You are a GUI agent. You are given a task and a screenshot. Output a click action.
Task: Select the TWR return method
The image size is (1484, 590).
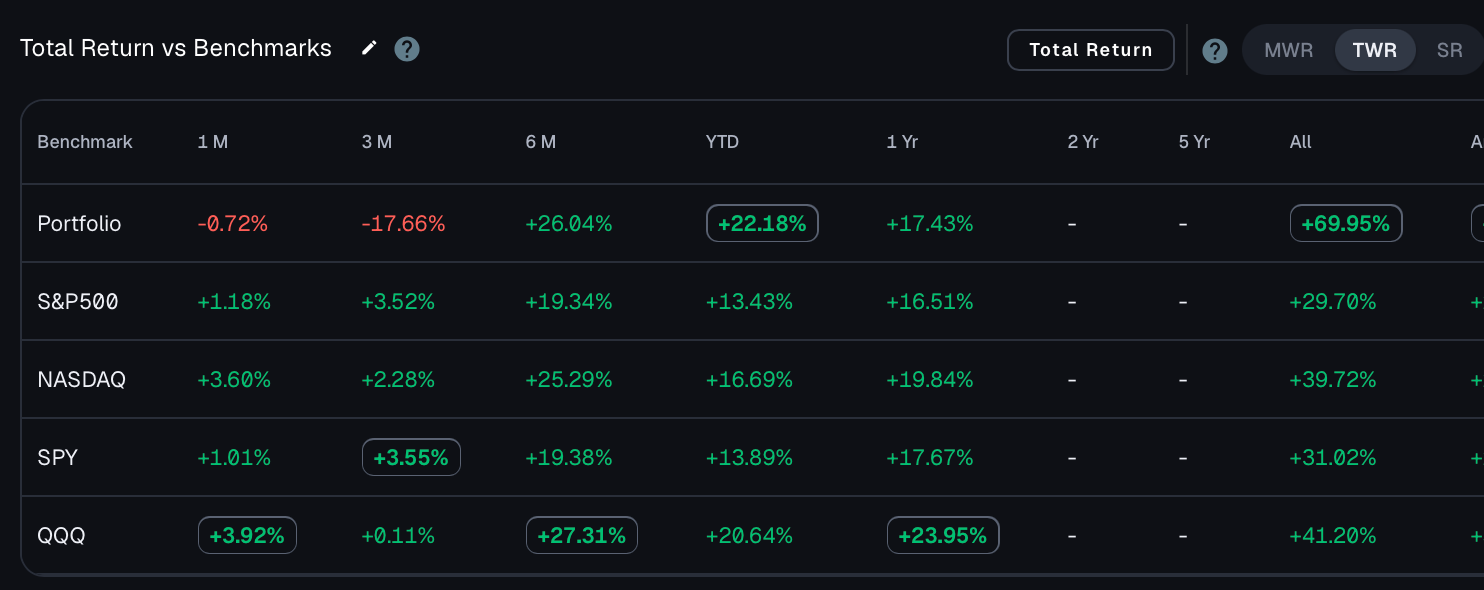1375,50
